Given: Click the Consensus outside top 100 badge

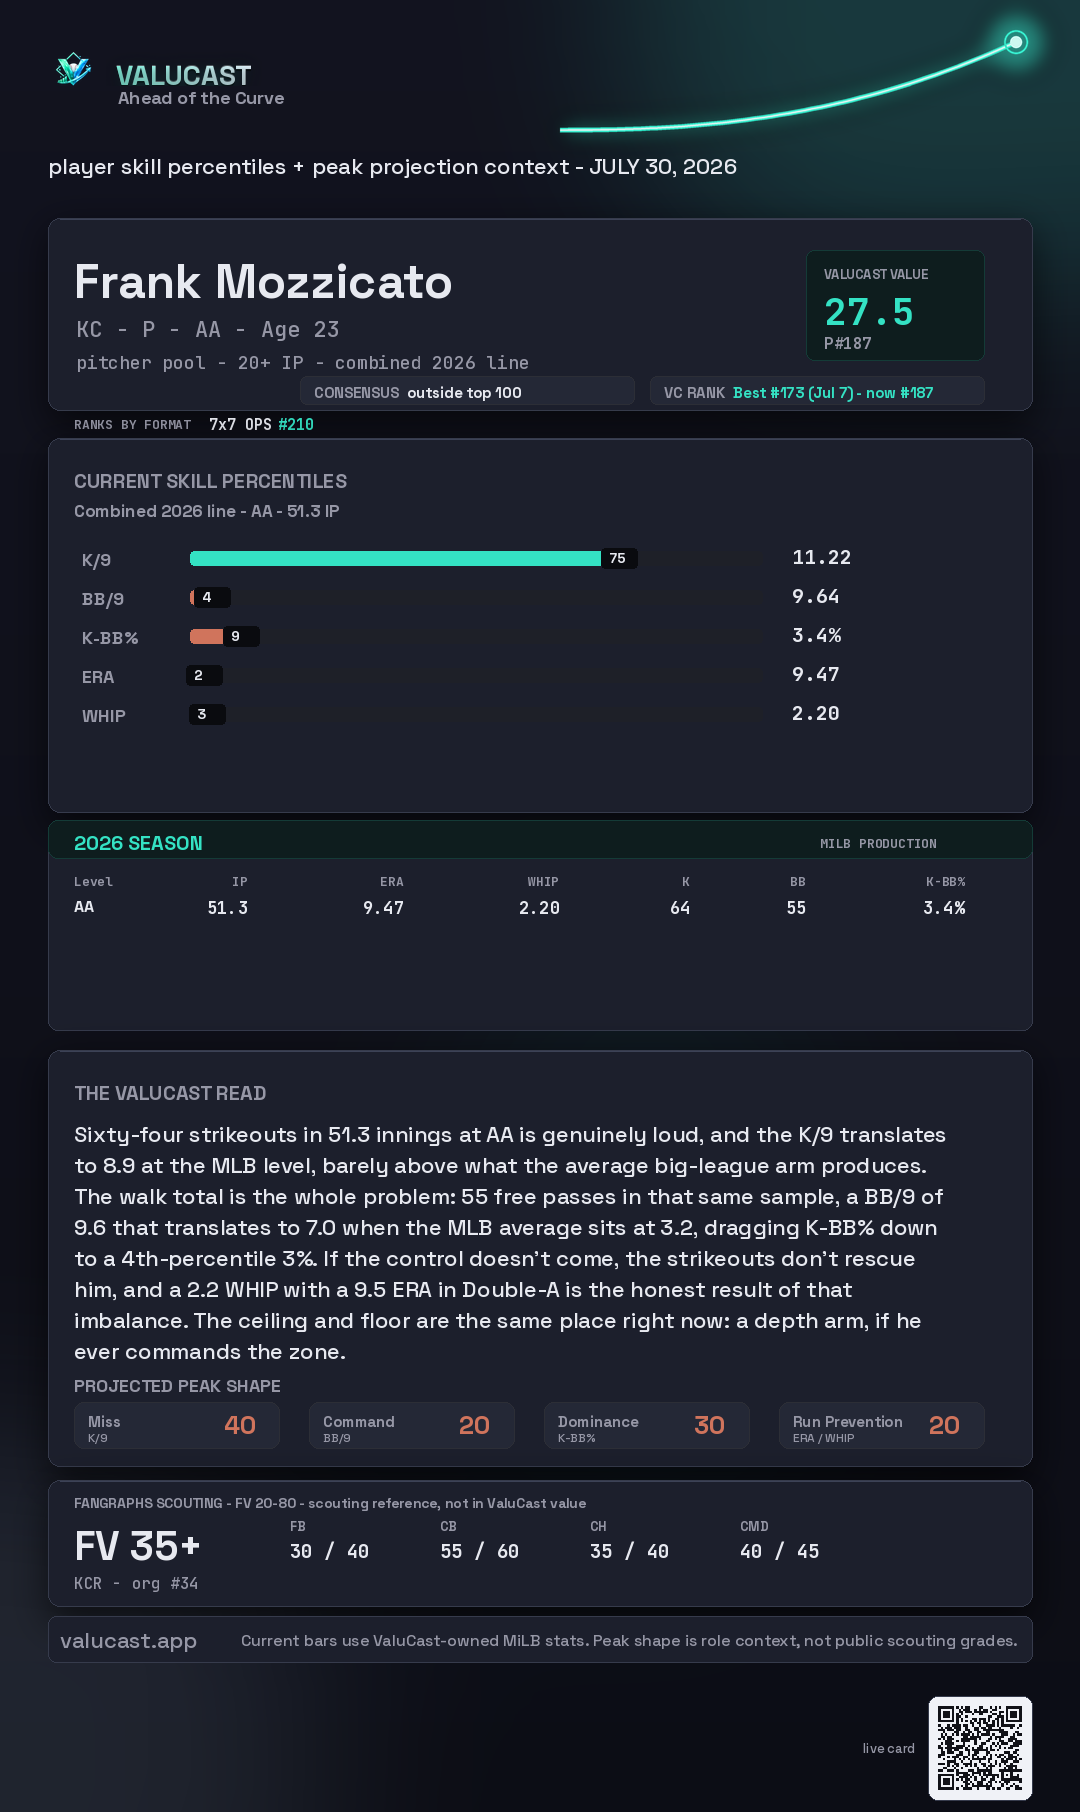Looking at the screenshot, I should point(467,392).
